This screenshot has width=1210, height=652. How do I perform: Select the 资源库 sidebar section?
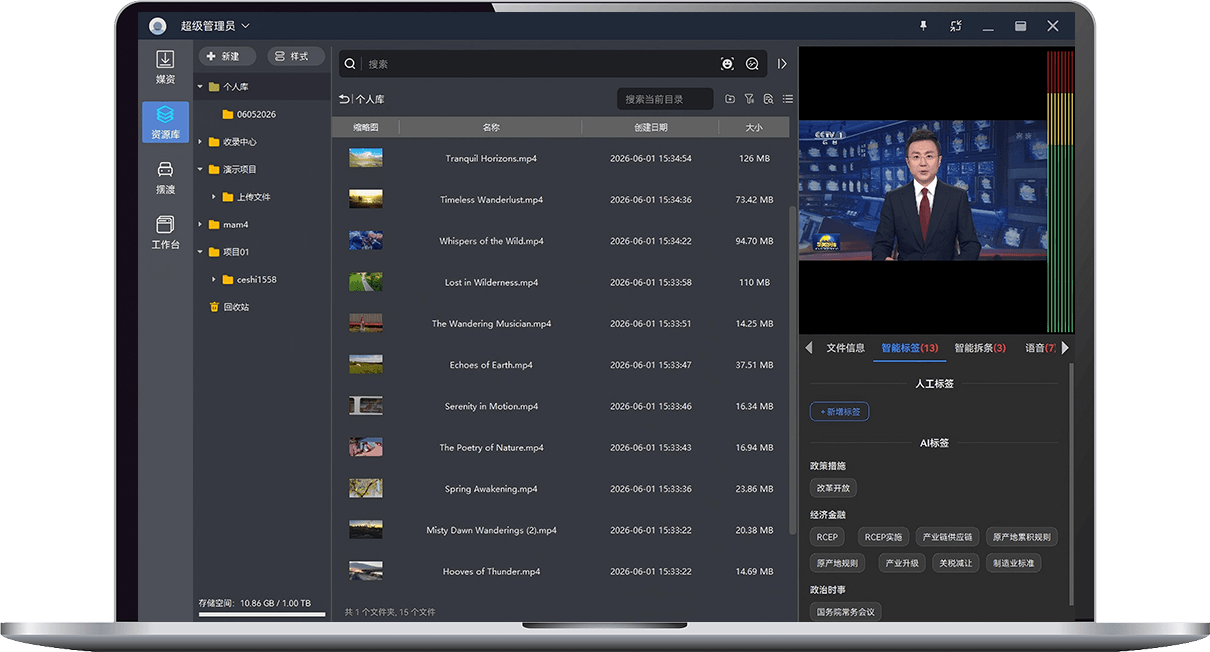[165, 121]
